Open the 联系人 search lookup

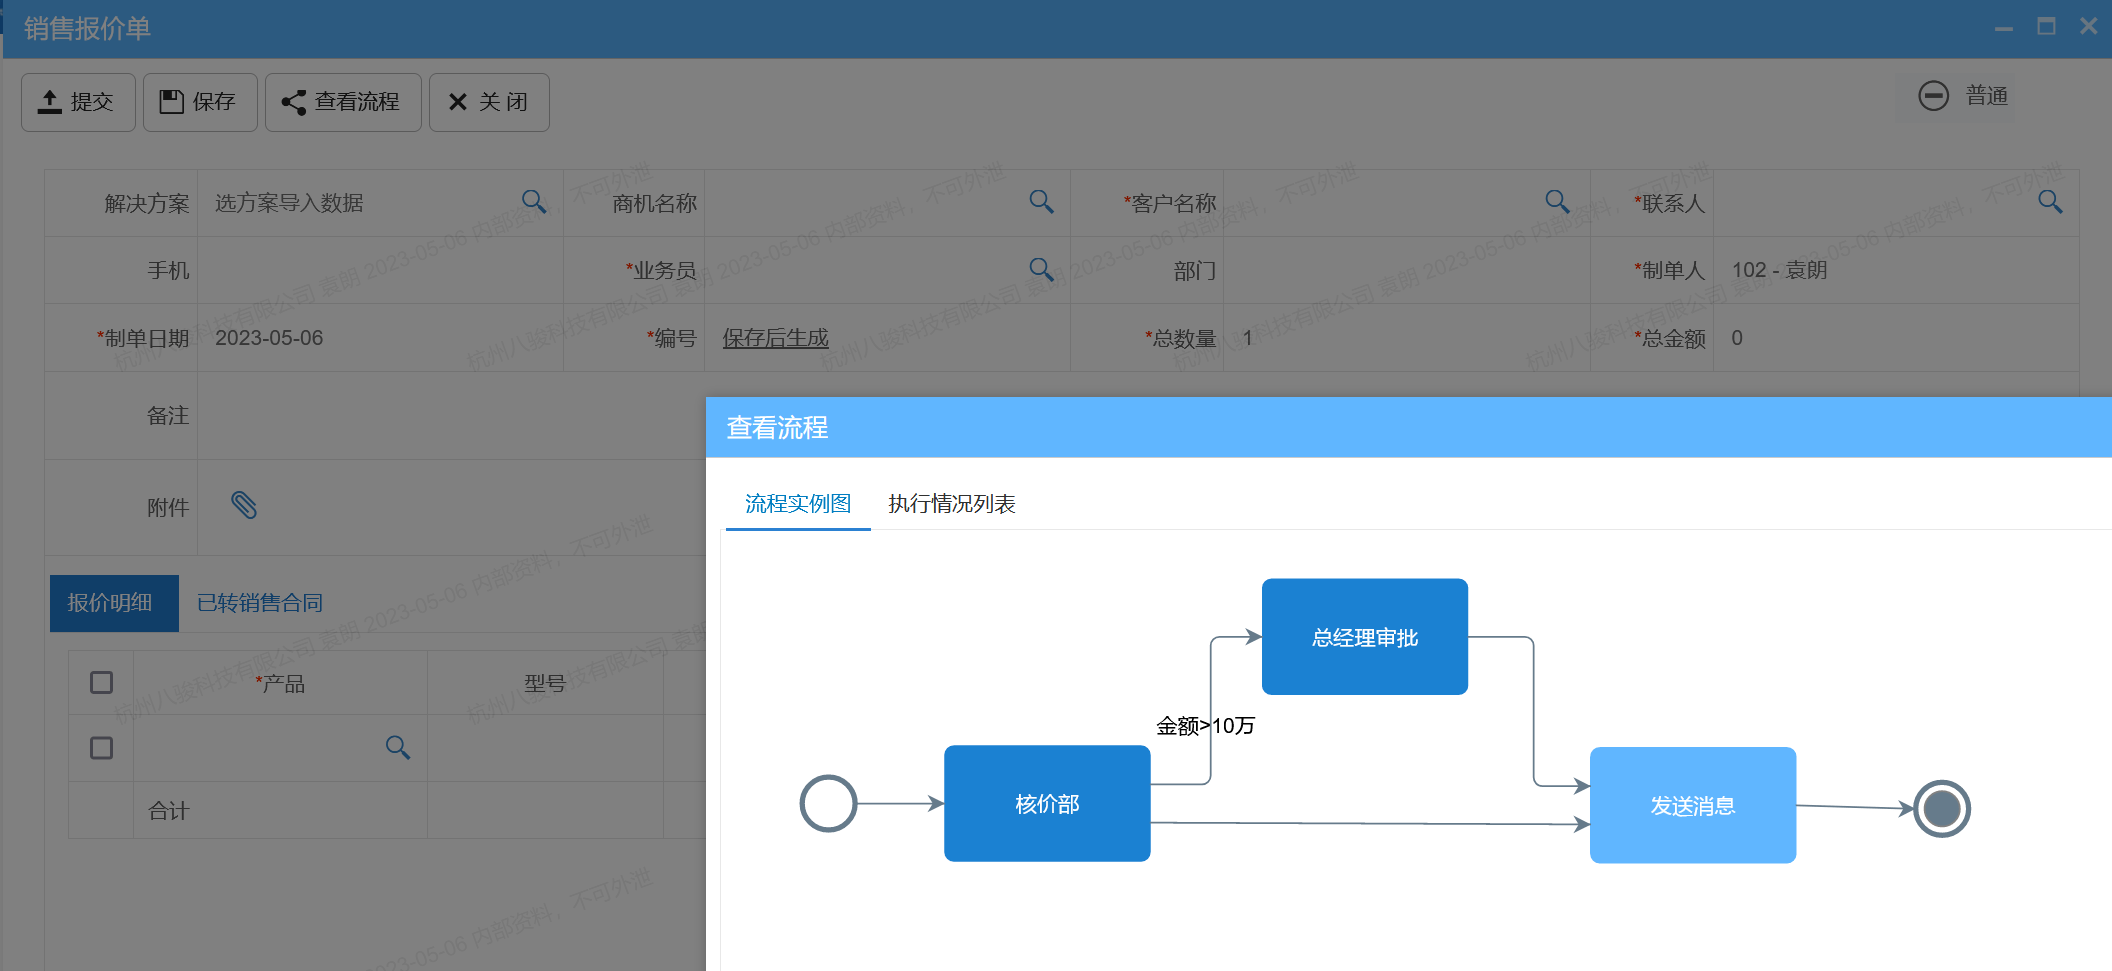tap(2051, 201)
